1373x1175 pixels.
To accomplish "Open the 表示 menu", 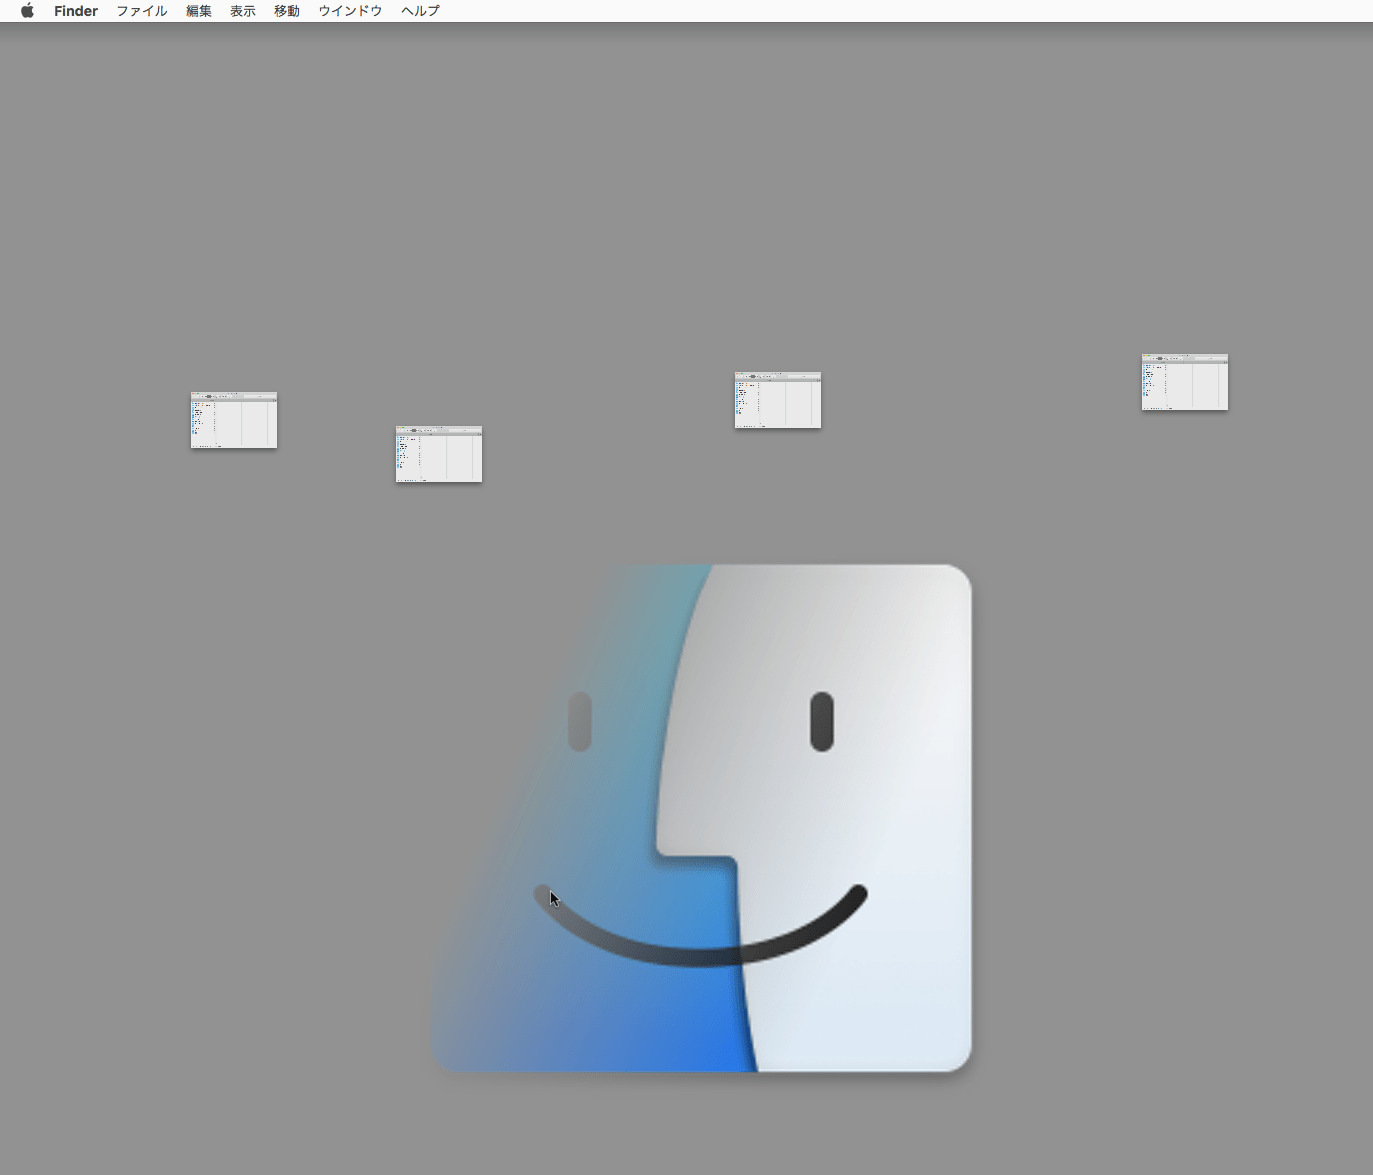I will 243,11.
